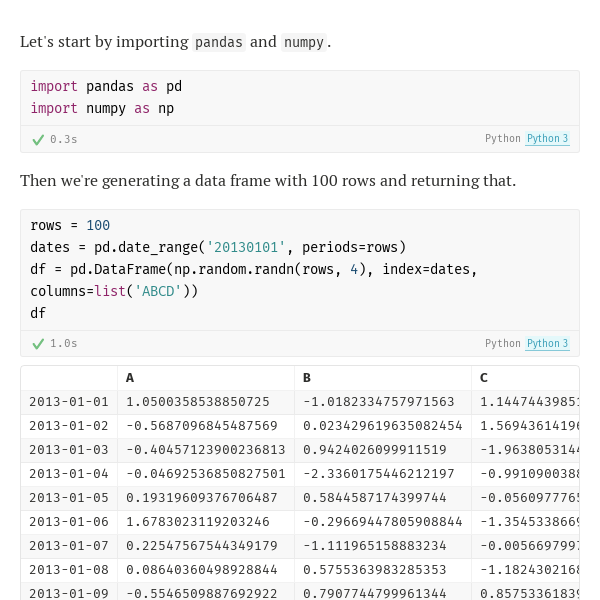The image size is (600, 600).
Task: Click cell value -2.3360175446212197
Action: pyautogui.click(x=378, y=474)
